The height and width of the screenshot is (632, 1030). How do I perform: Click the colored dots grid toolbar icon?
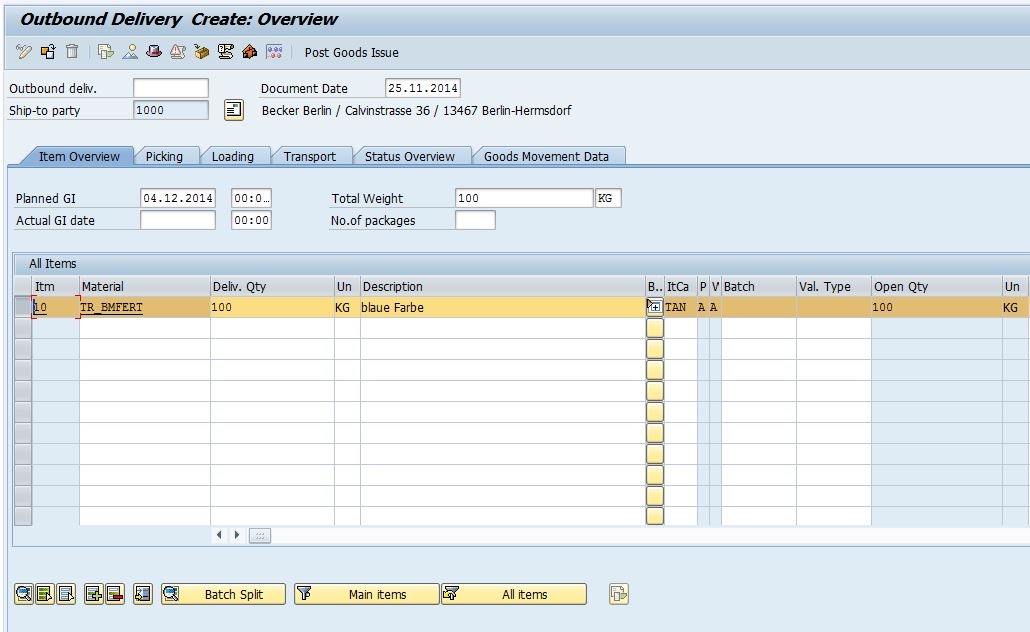(275, 52)
